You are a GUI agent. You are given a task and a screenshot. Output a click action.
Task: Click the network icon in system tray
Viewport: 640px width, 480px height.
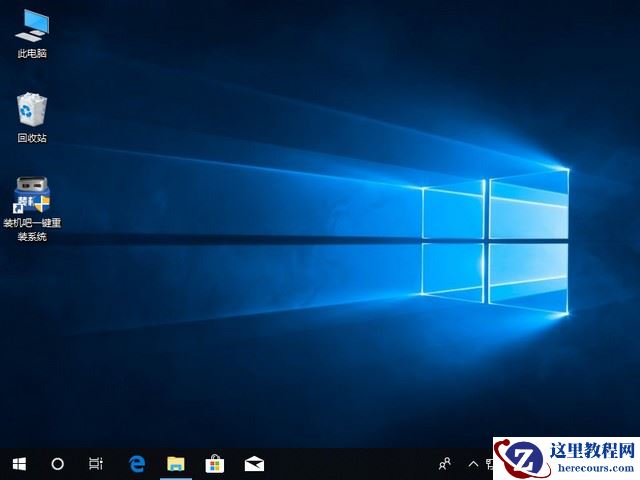tap(489, 464)
